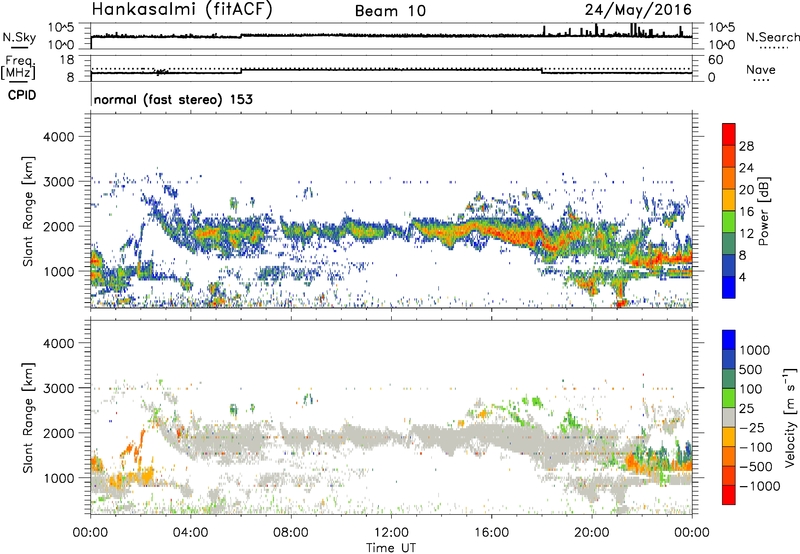
Task: Click the '60' Nave axis value
Action: (x=716, y=60)
